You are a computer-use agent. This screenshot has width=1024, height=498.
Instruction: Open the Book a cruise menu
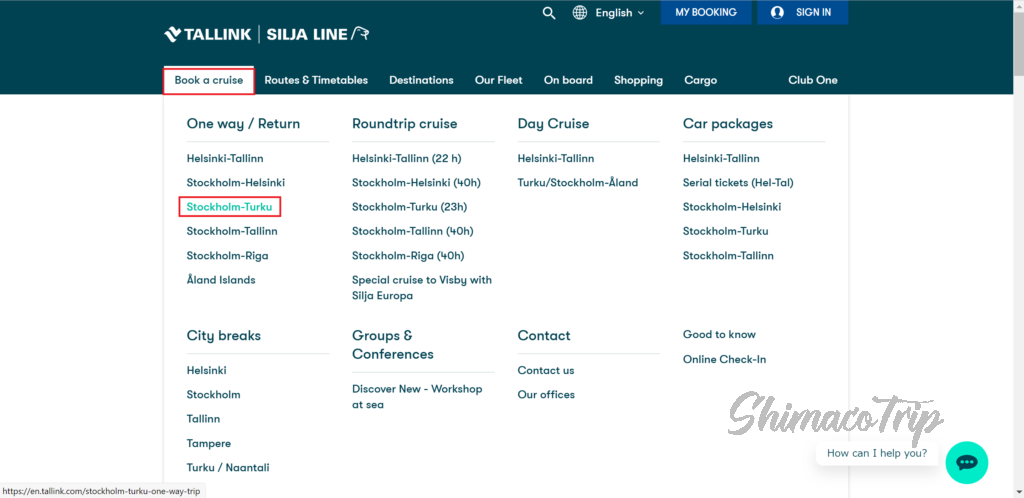[x=209, y=80]
